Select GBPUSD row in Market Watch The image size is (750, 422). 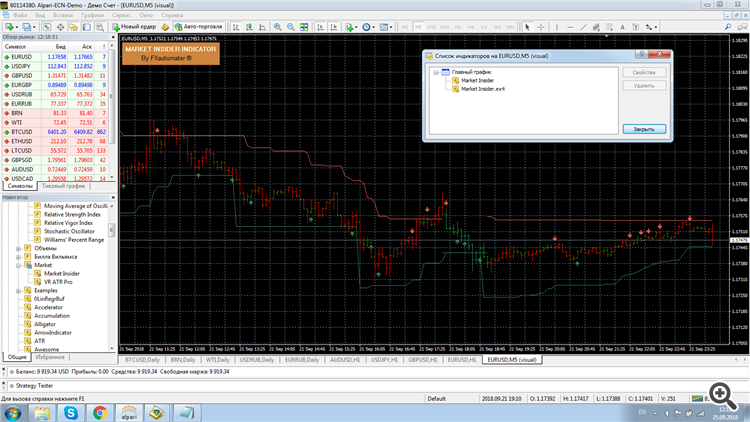click(55, 76)
